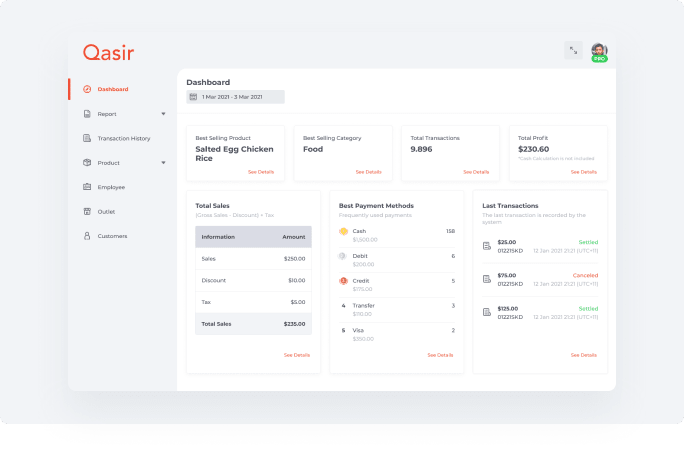Viewport: 684px width, 451px height.
Task: Click the Salted Egg Chicken Rice product name
Action: 234,154
